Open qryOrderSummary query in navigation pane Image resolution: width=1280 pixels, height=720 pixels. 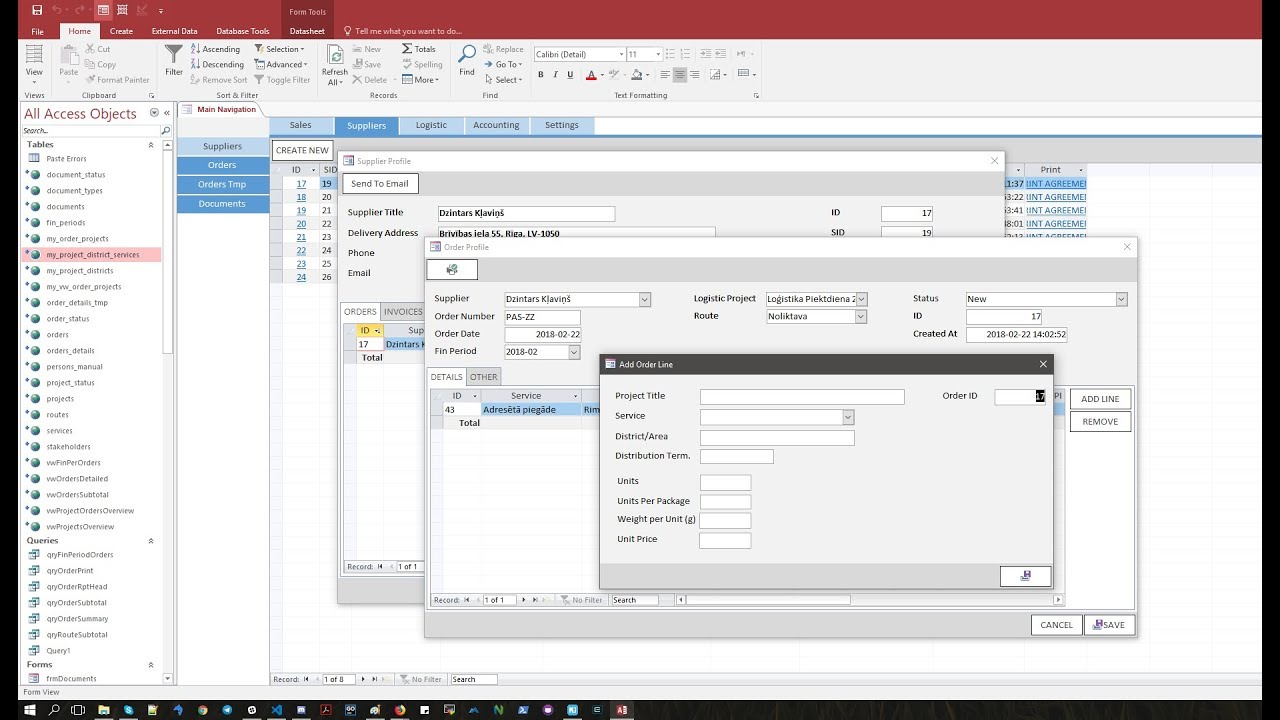point(77,619)
